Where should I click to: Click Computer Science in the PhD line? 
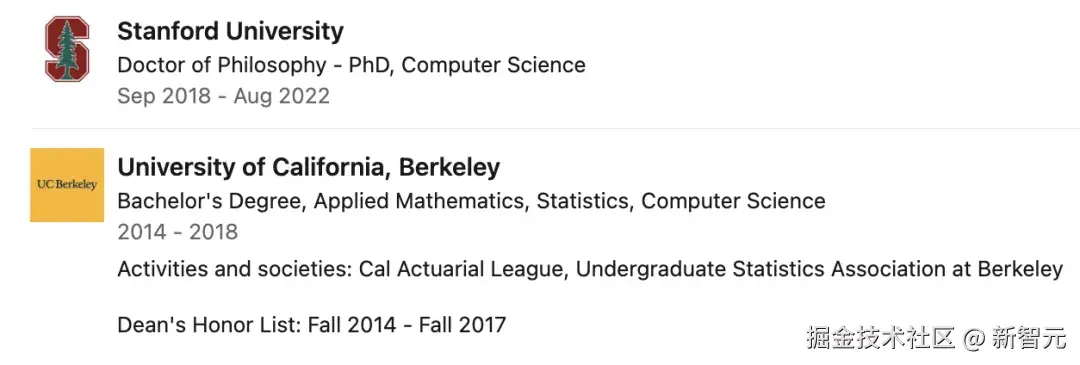click(x=493, y=65)
